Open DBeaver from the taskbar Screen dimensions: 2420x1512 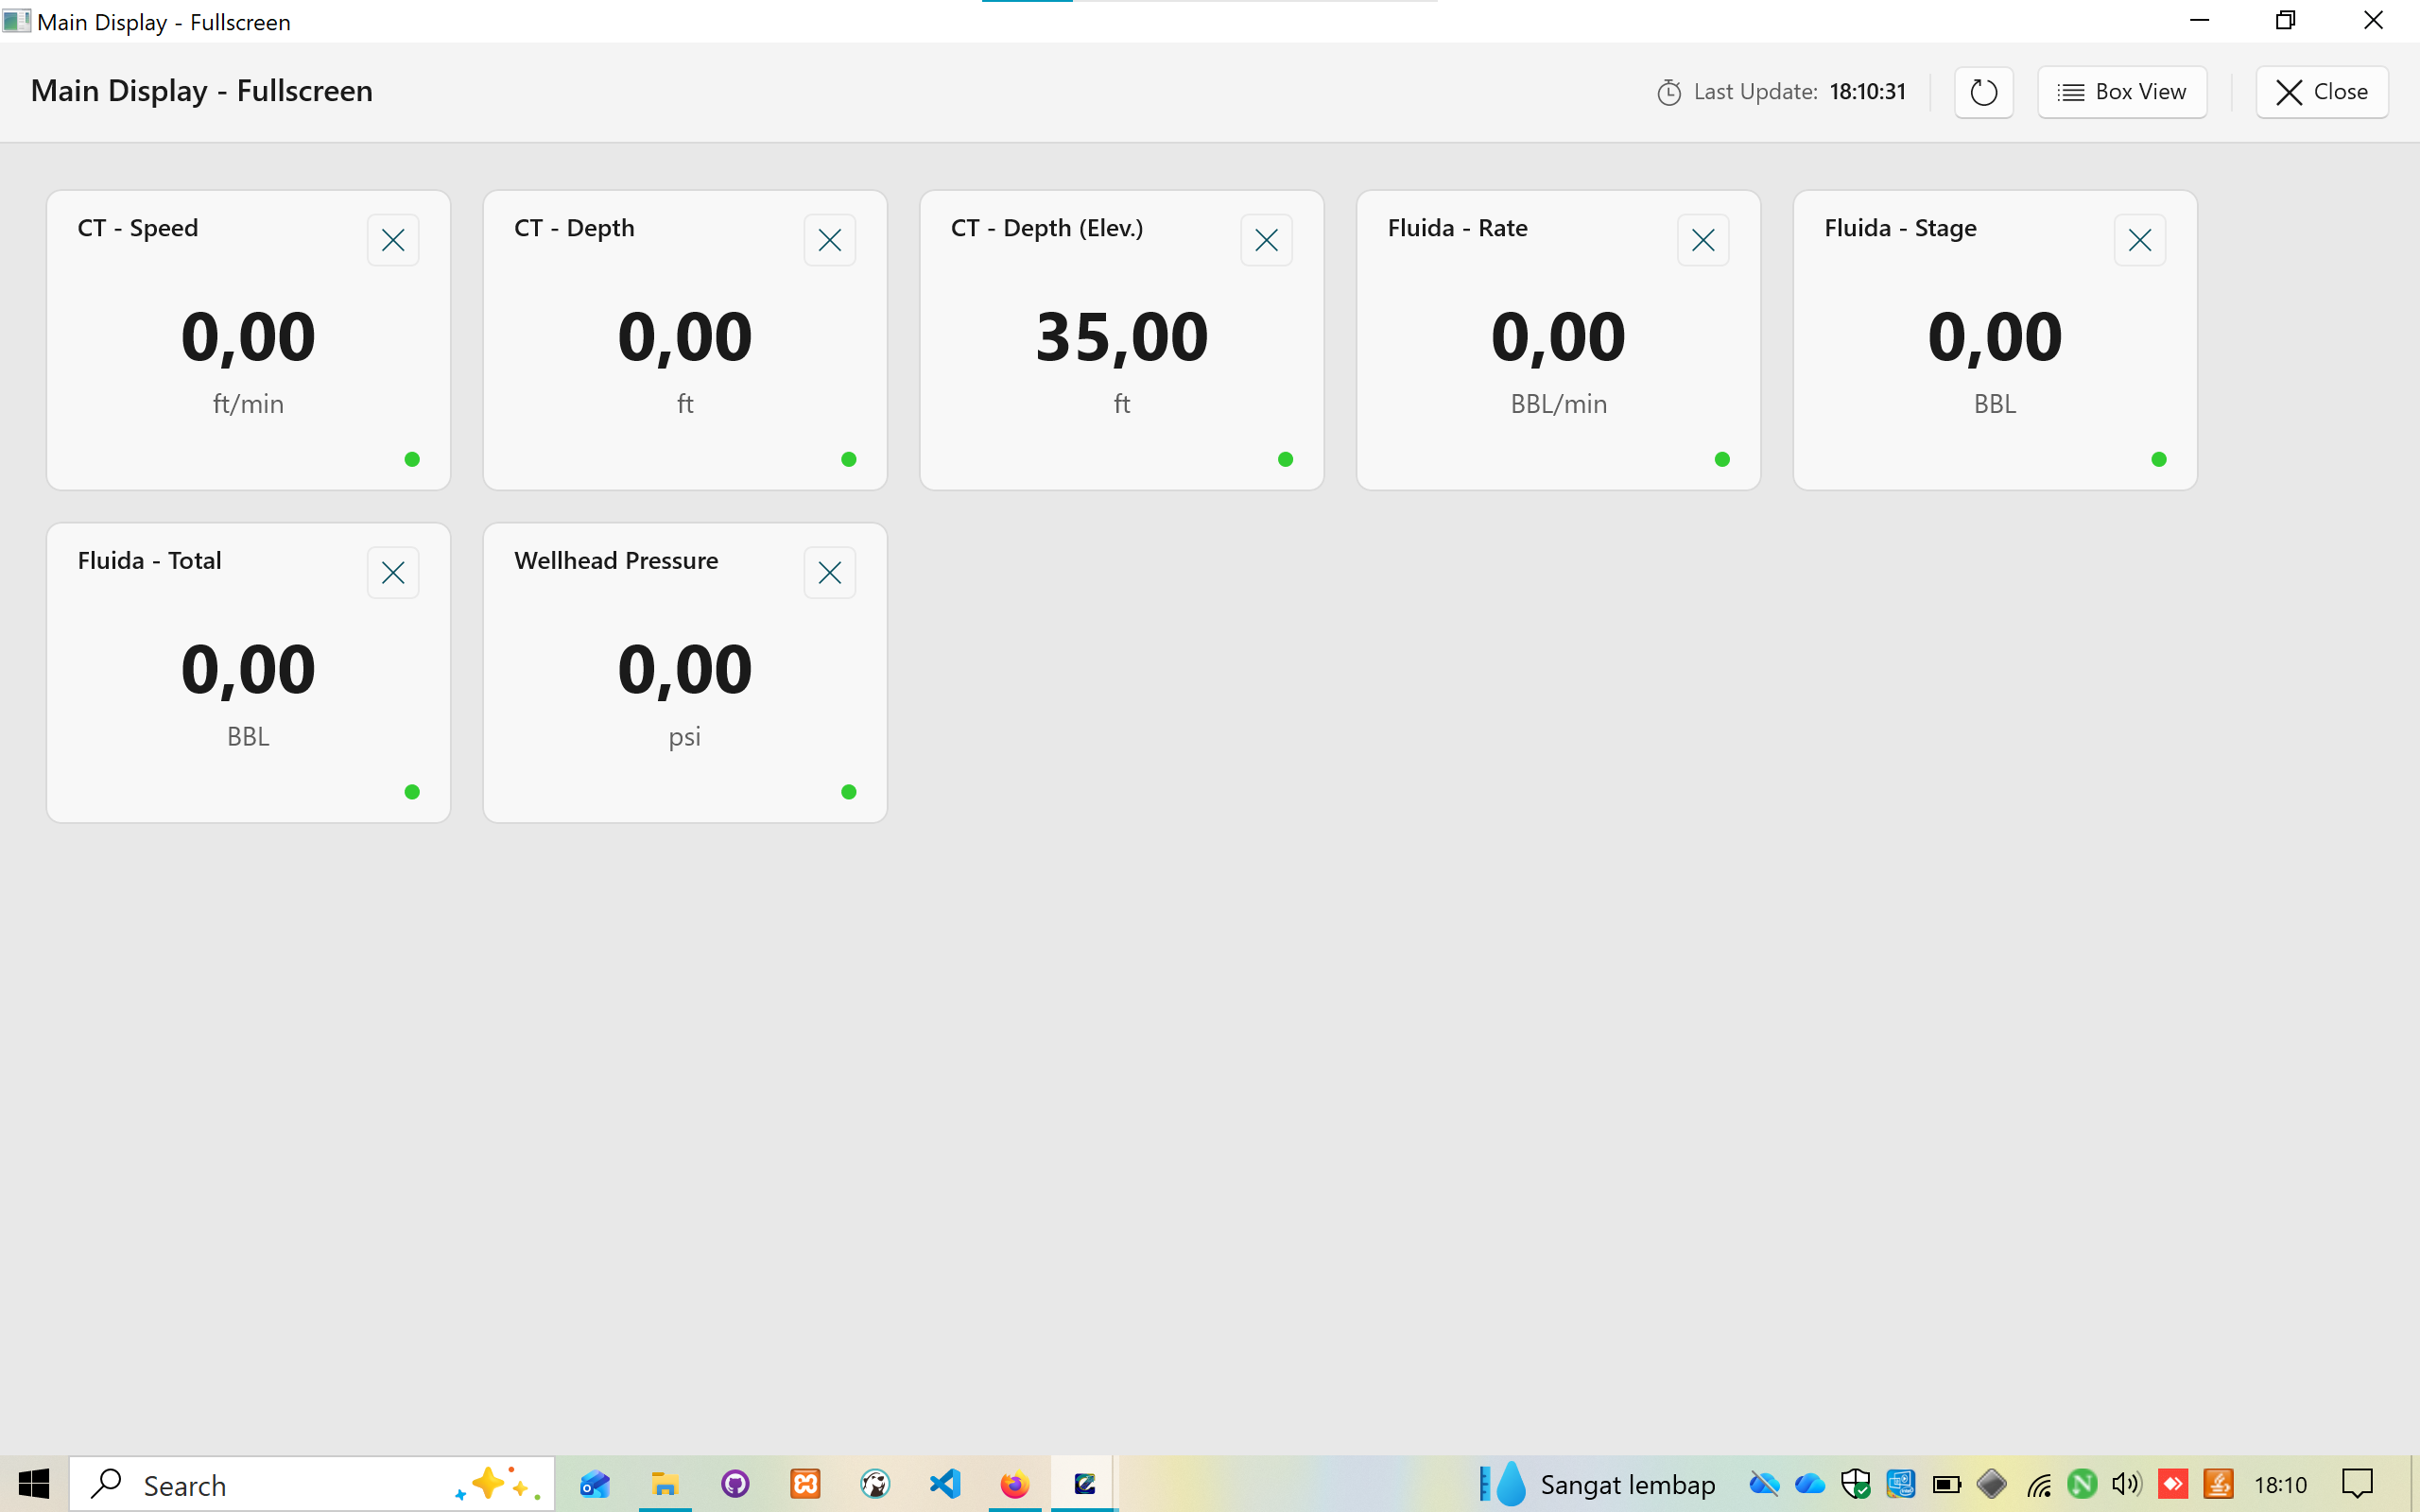click(875, 1484)
